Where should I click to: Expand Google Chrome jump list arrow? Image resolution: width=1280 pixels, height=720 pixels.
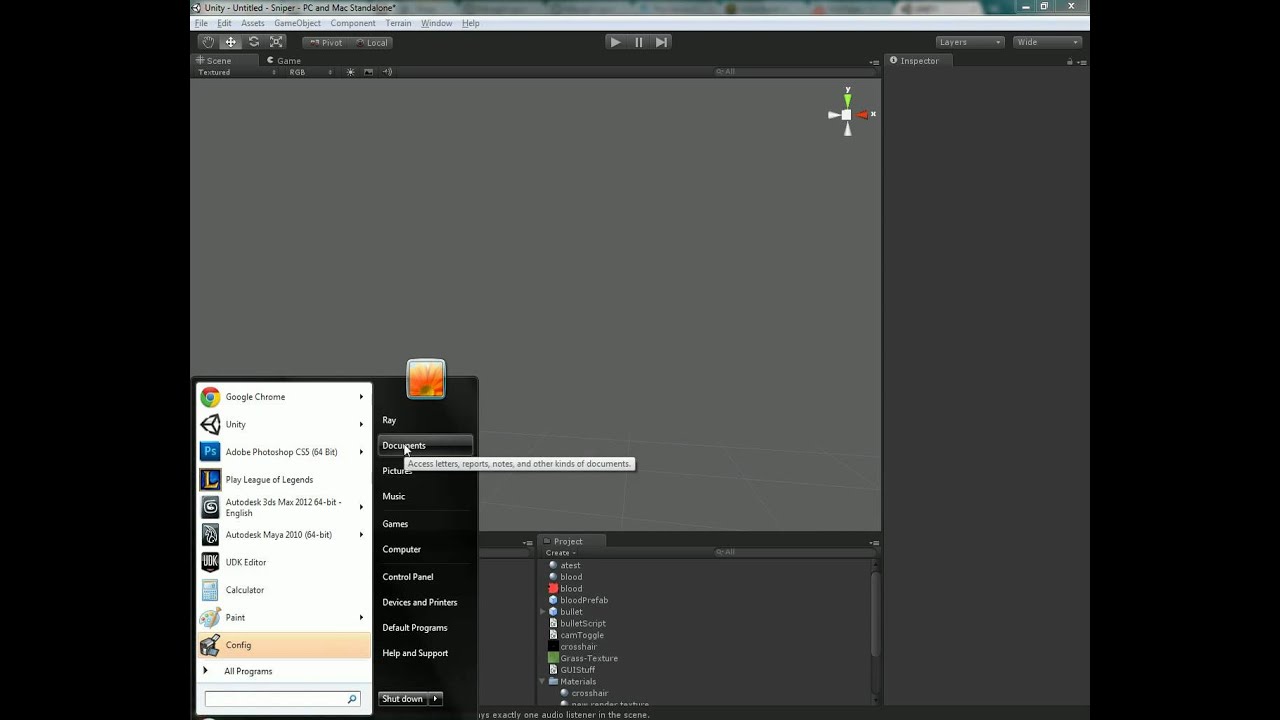361,397
